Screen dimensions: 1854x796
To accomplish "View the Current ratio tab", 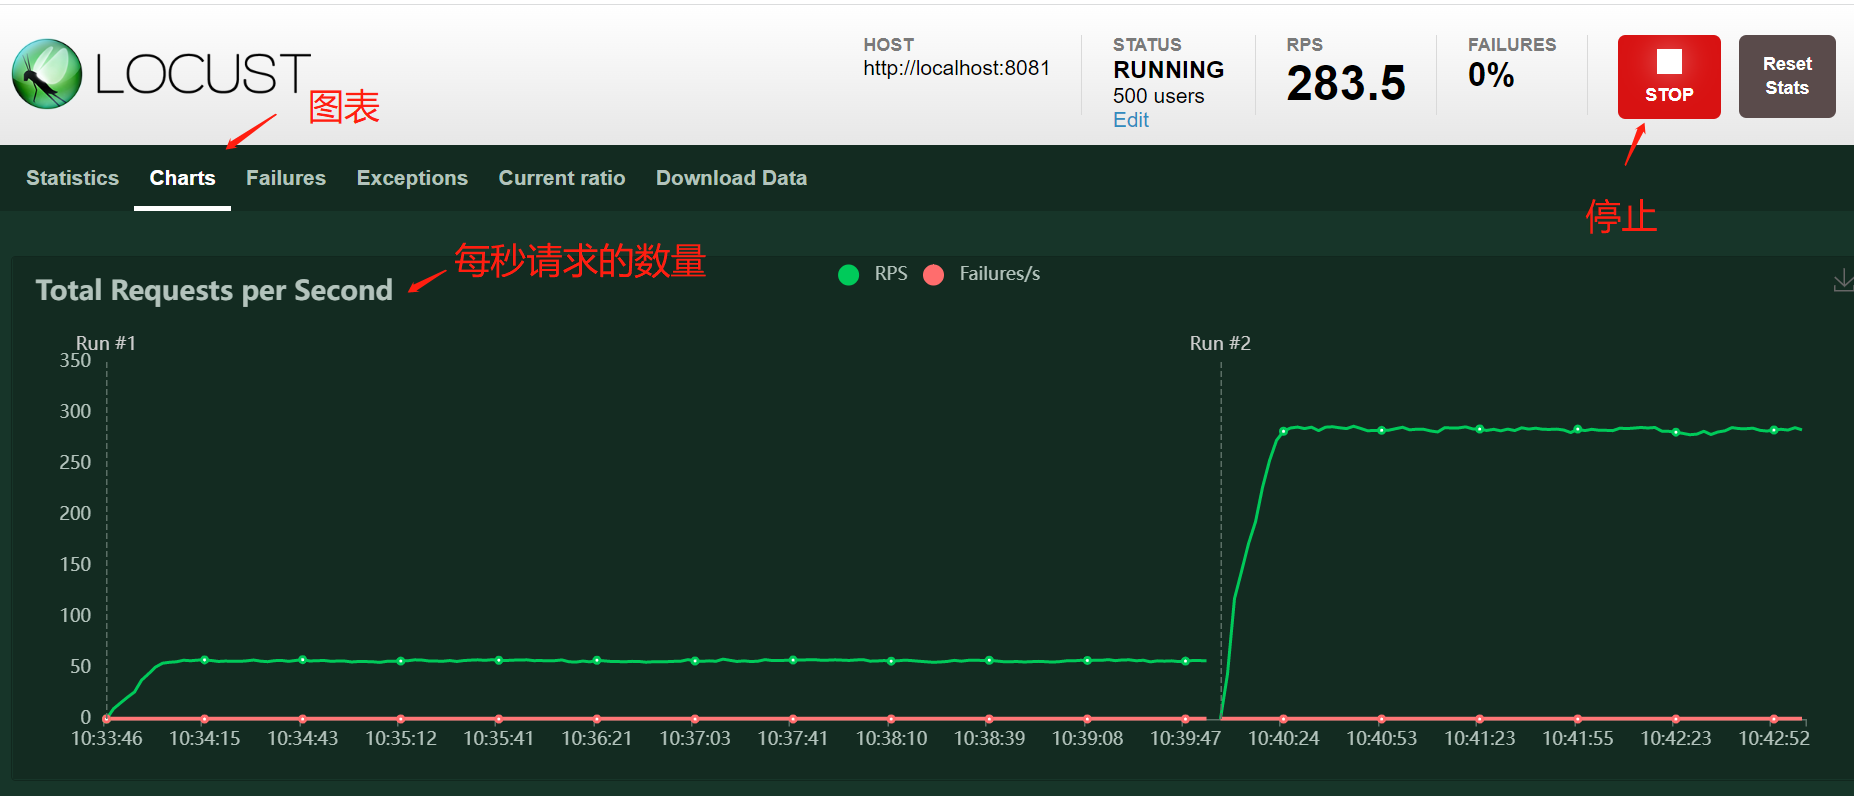I will point(562,178).
